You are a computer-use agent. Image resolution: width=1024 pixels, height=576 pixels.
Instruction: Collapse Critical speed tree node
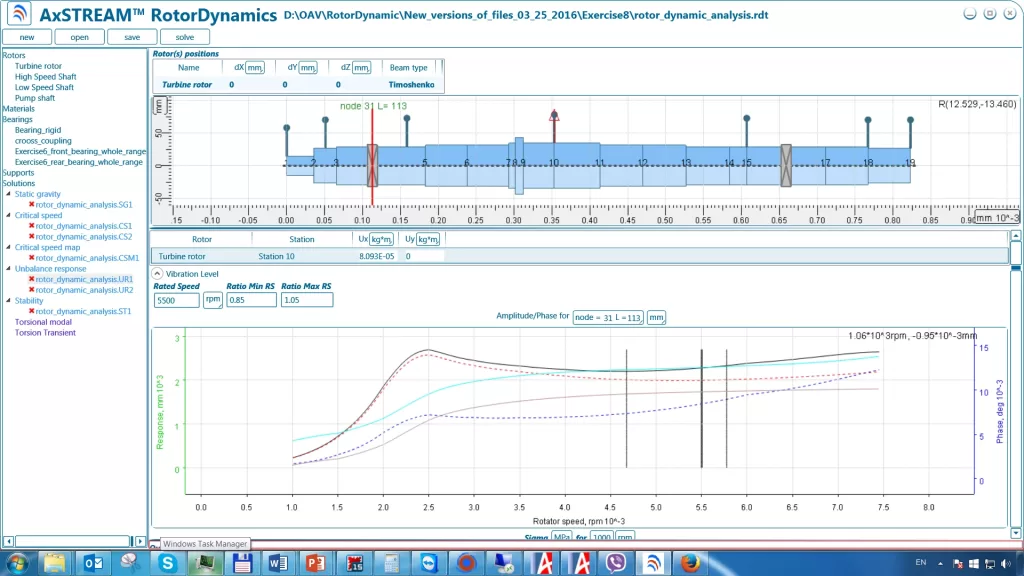pyautogui.click(x=8, y=215)
